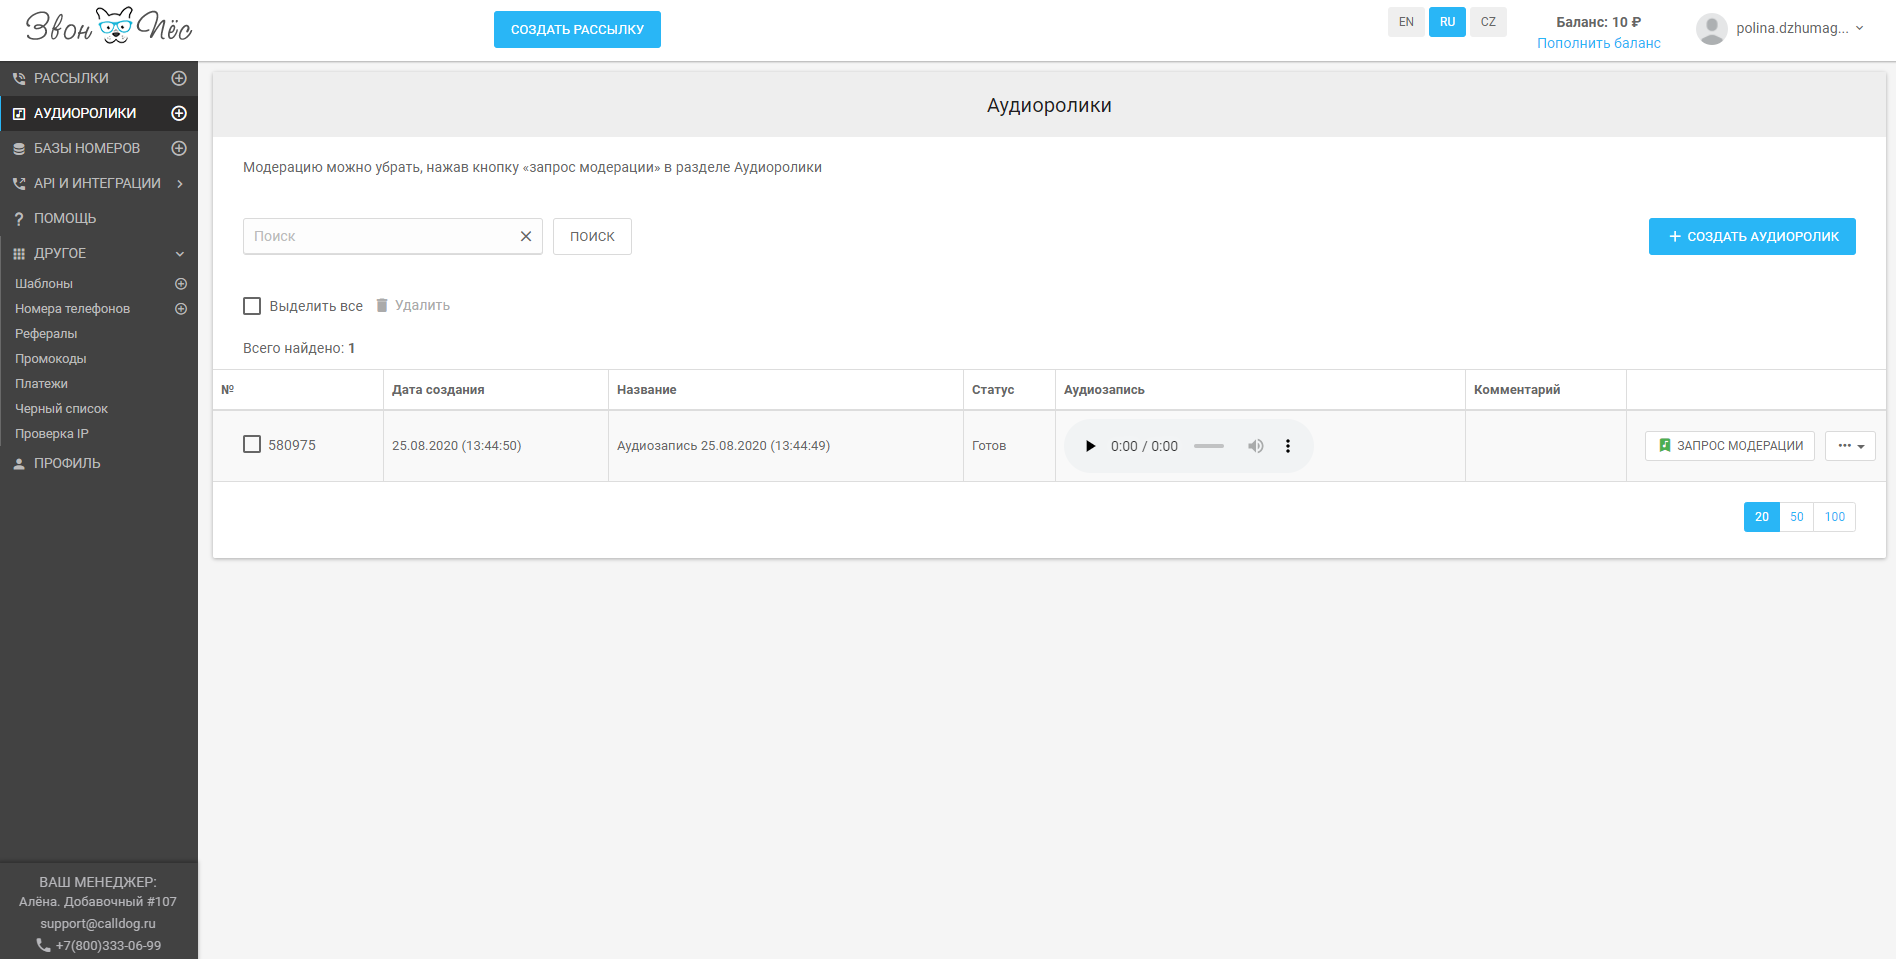This screenshot has height=959, width=1896.
Task: Open Шаблоны in the sidebar
Action: pyautogui.click(x=44, y=284)
